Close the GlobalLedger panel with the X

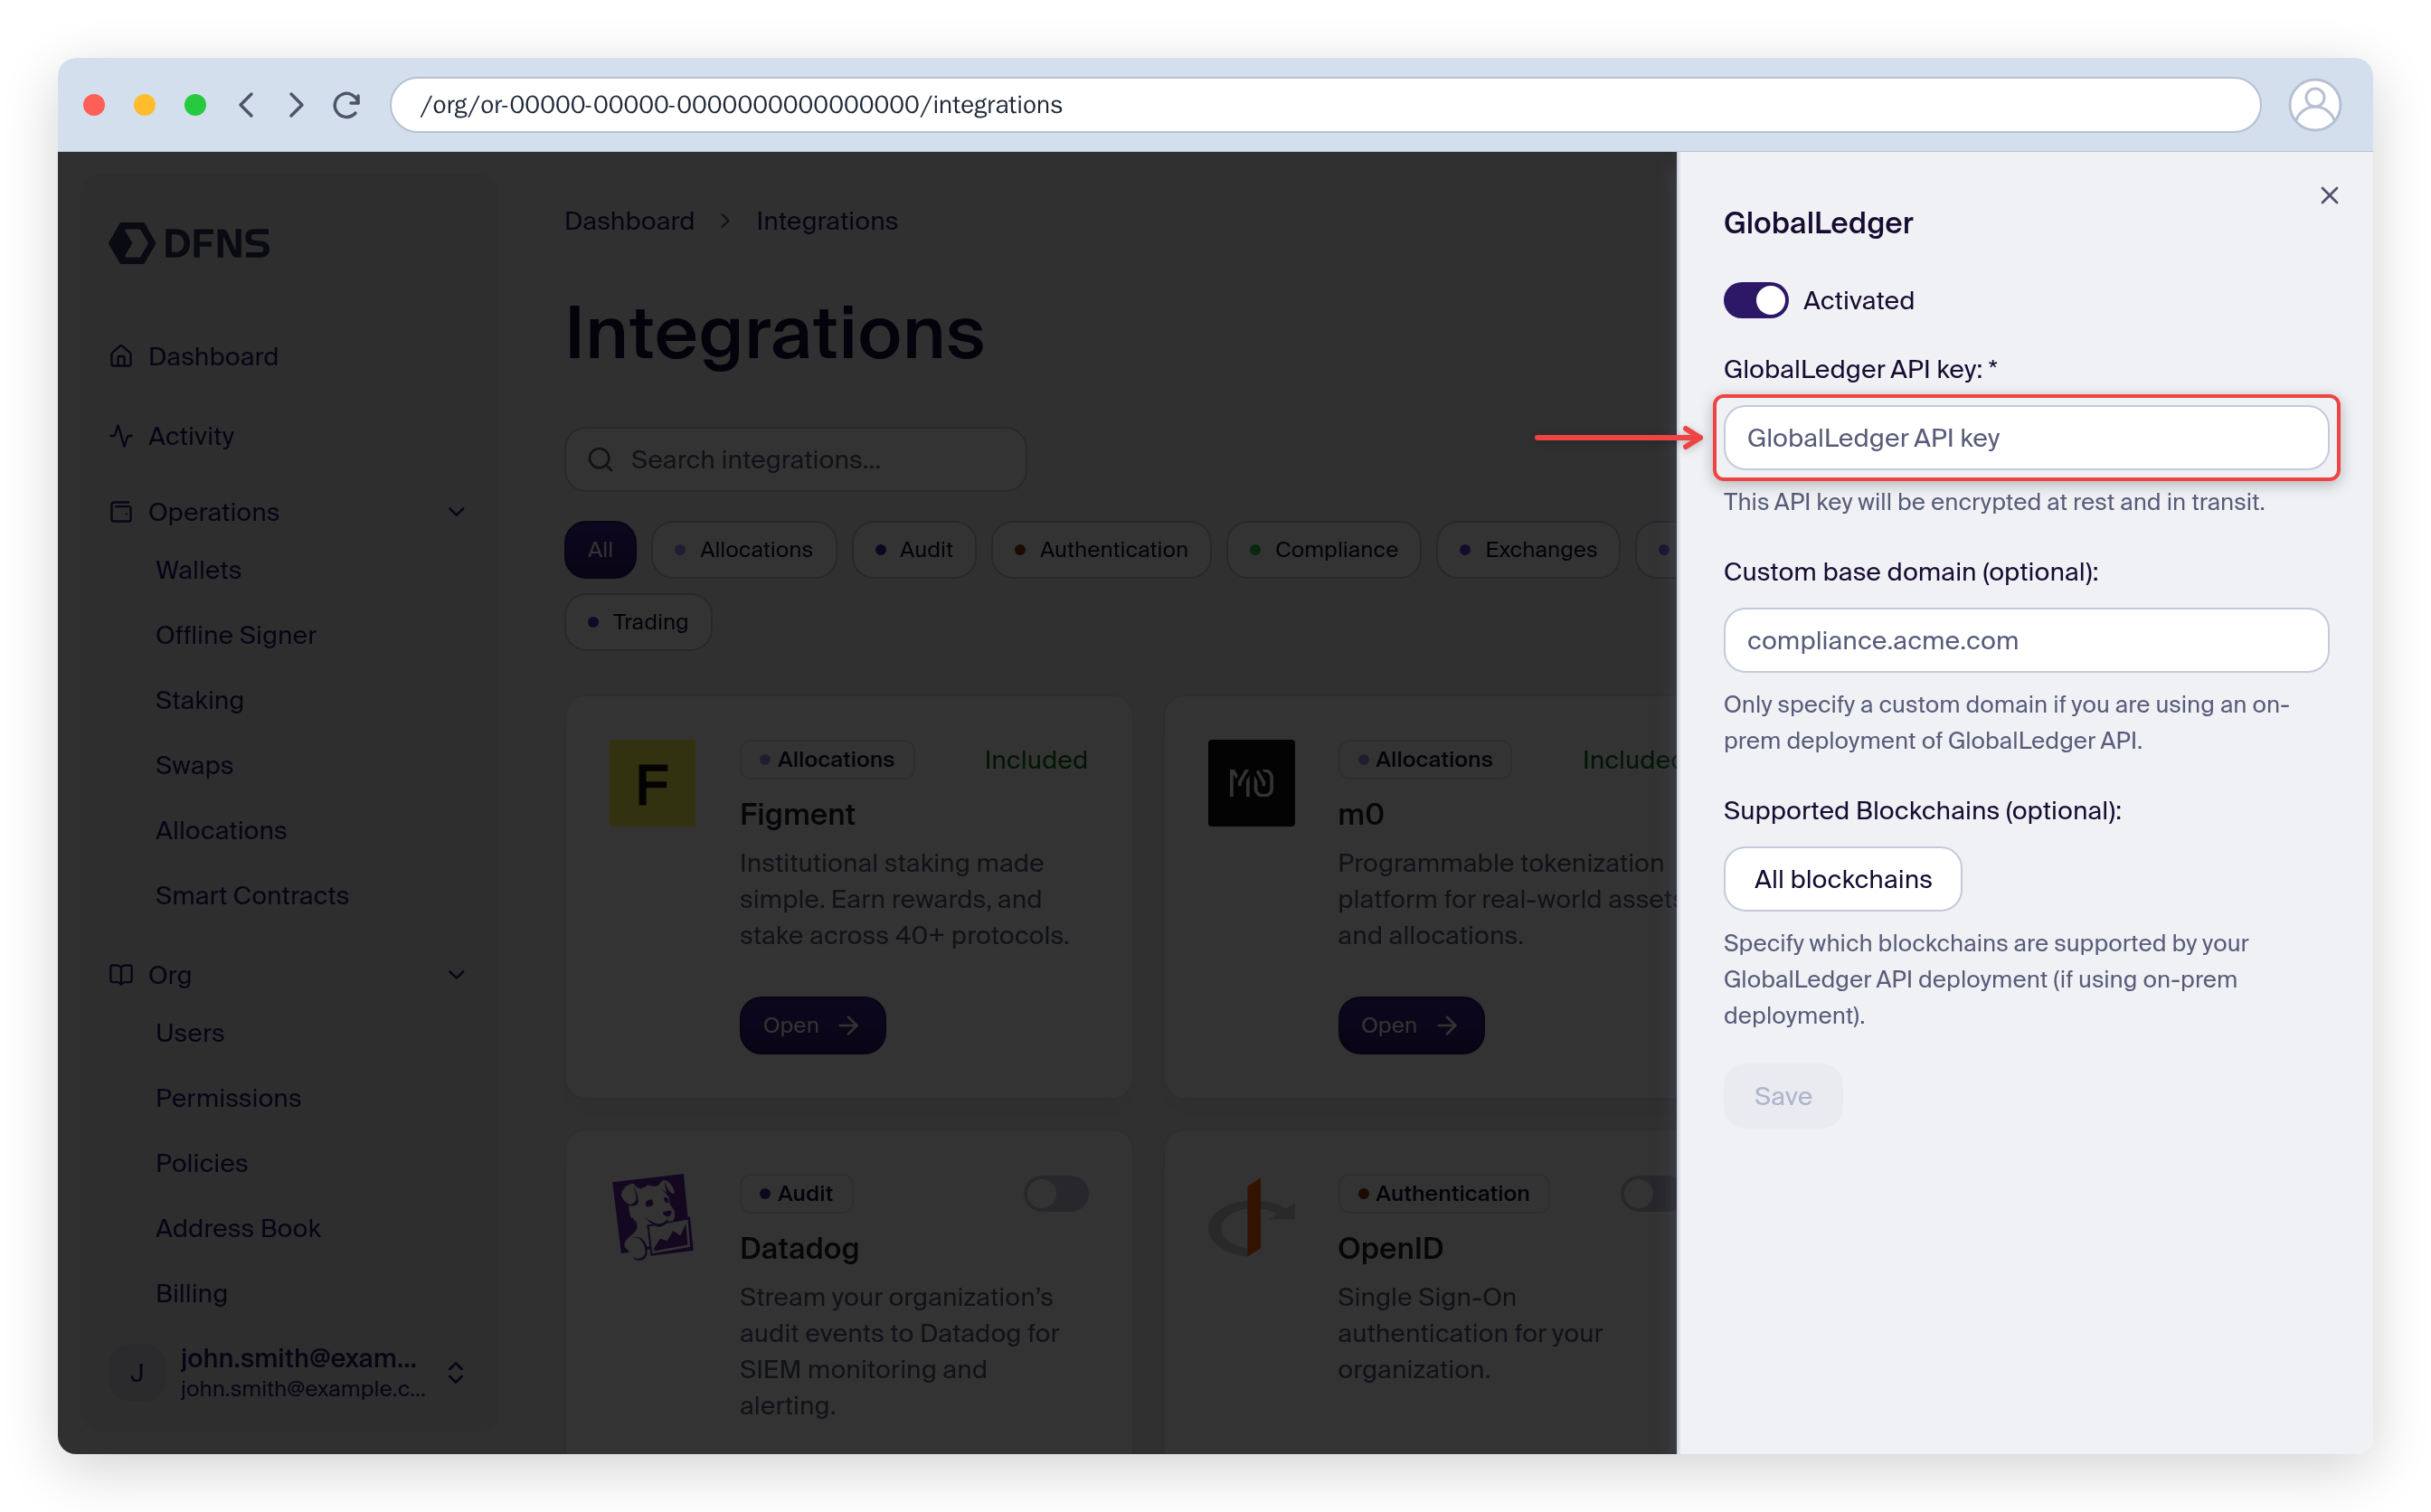(2329, 195)
